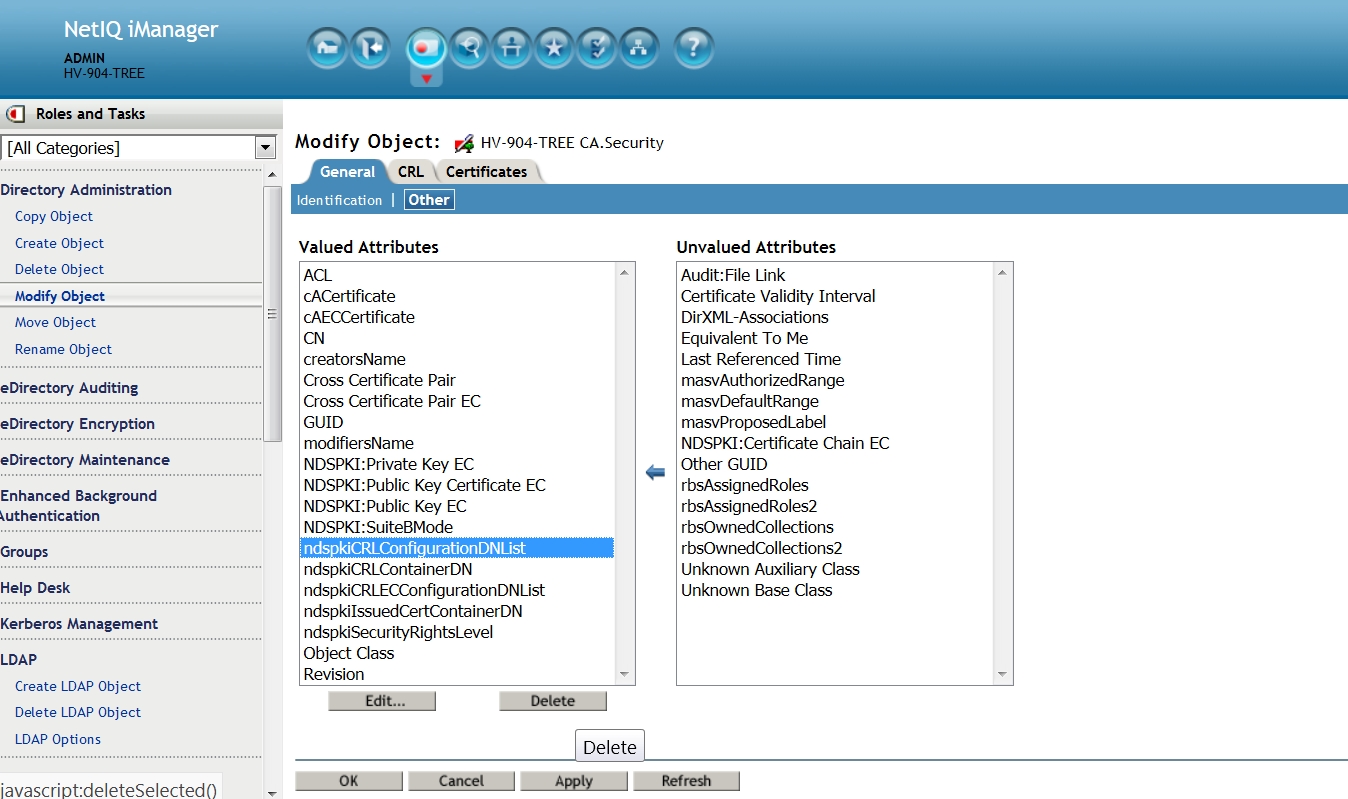This screenshot has width=1348, height=799.
Task: Select Cross Certificate Pair EC attribute
Action: [x=457, y=401]
